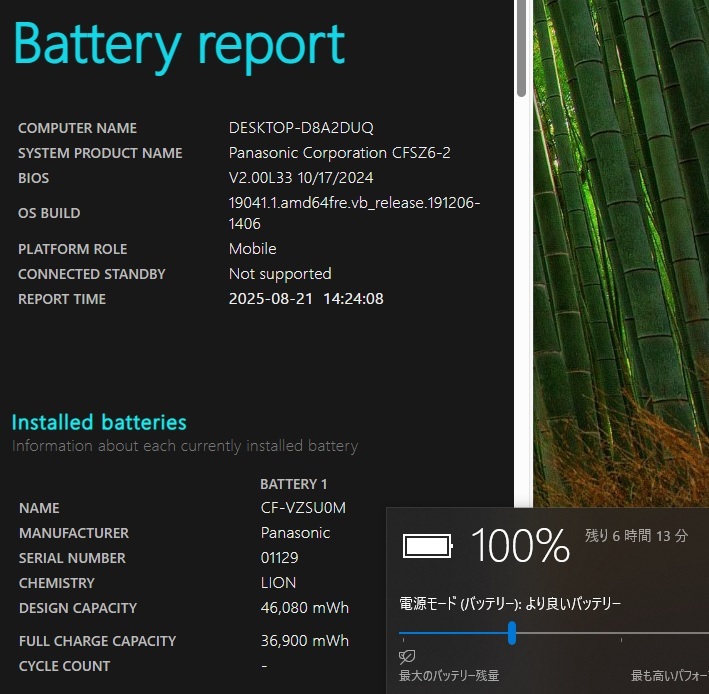This screenshot has width=709, height=694.
Task: Click the 電源モード (バッテリー) power mode label
Action: coord(510,604)
